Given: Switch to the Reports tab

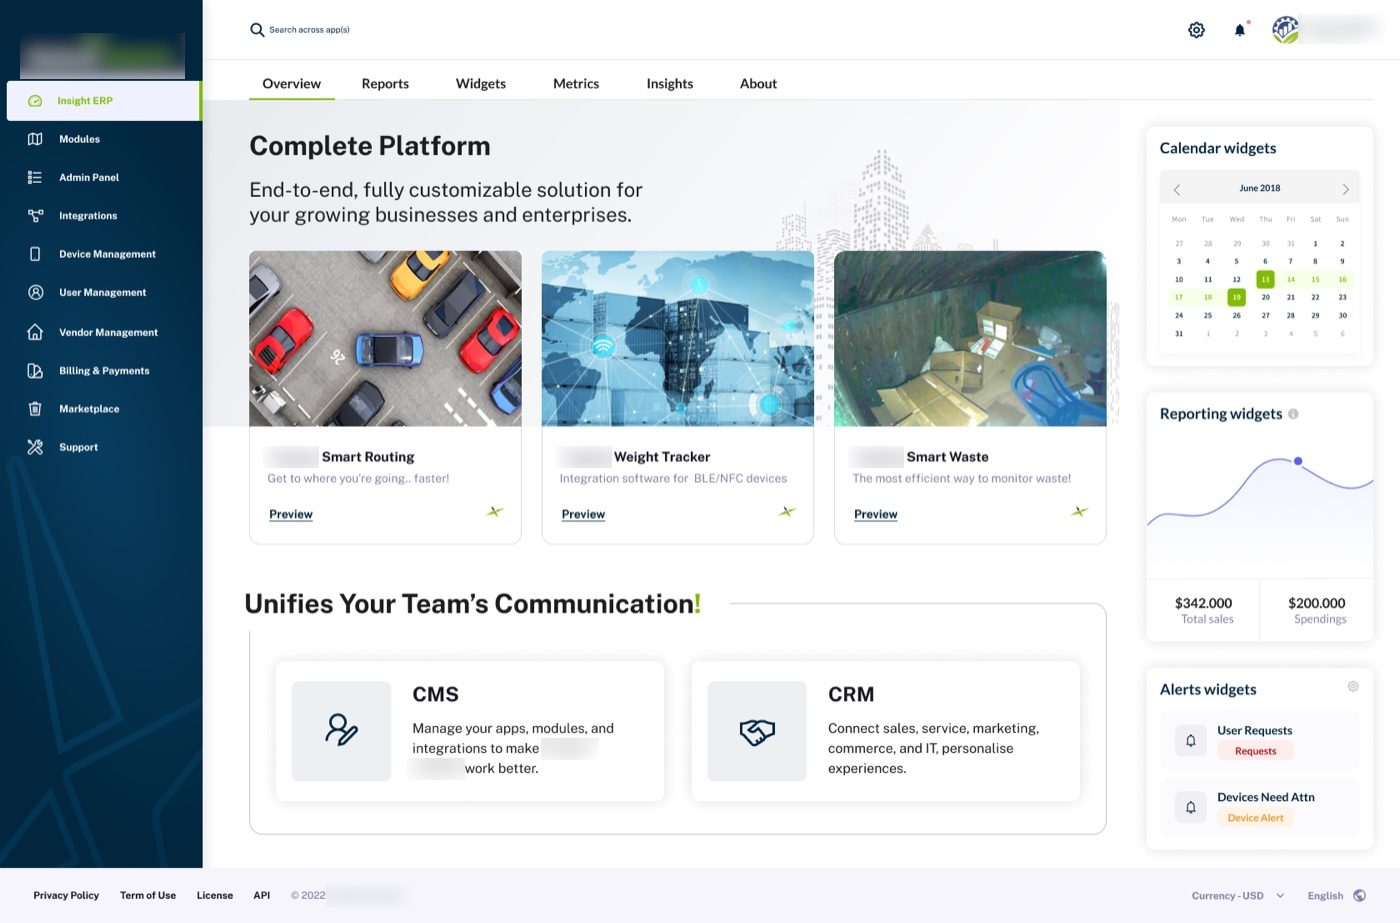Looking at the screenshot, I should [385, 84].
